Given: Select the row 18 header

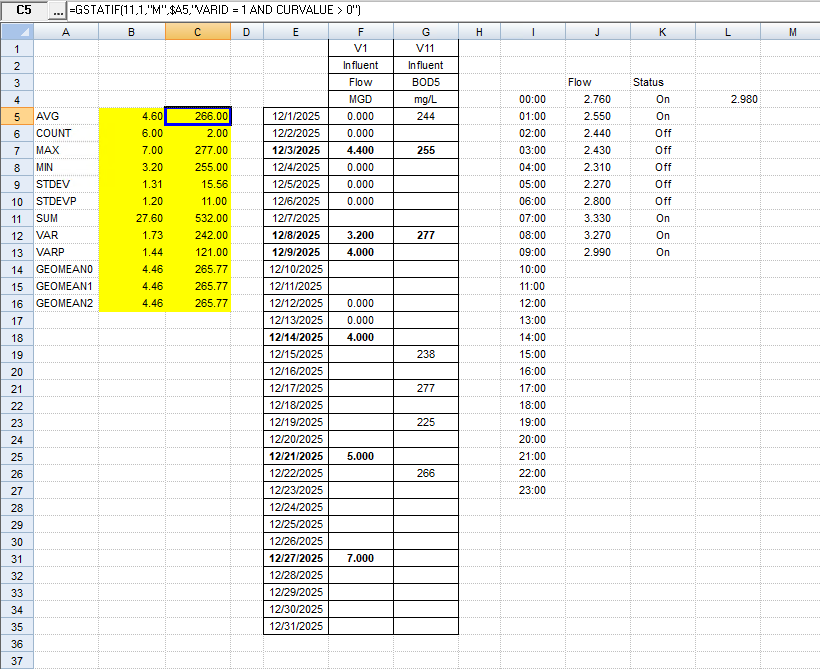Looking at the screenshot, I should [x=16, y=337].
